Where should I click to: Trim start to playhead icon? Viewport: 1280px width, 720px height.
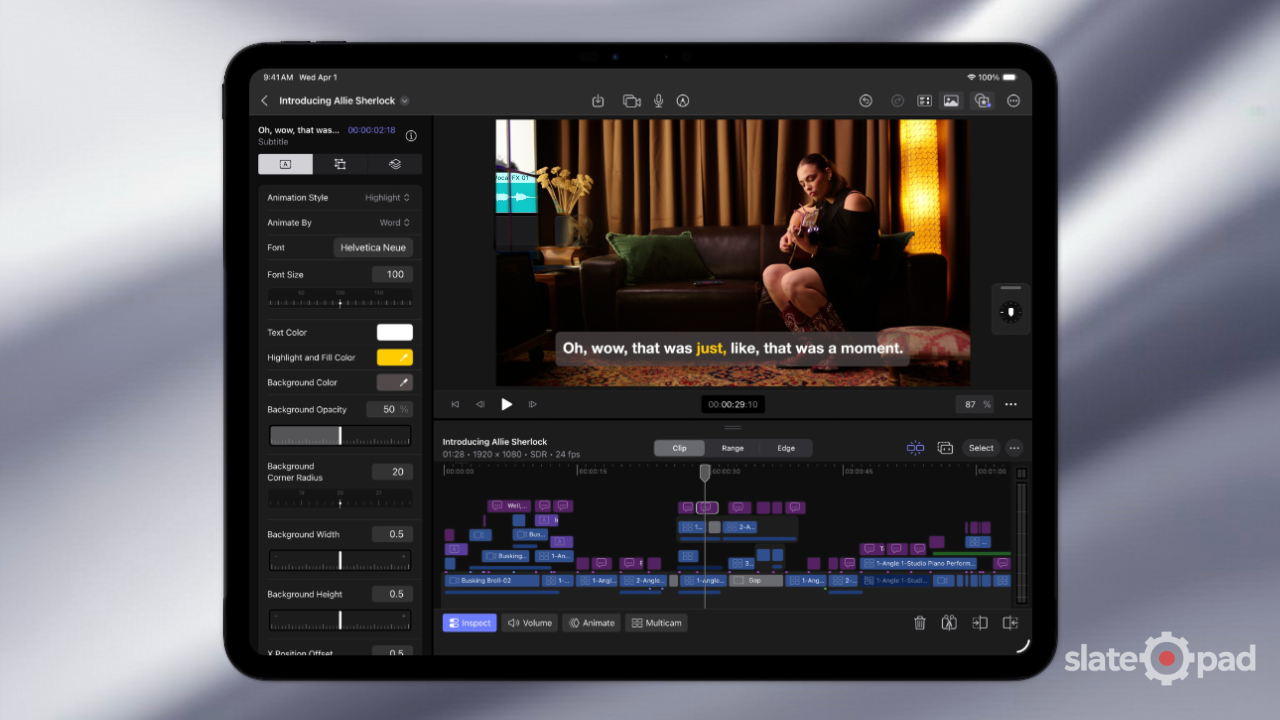(980, 623)
